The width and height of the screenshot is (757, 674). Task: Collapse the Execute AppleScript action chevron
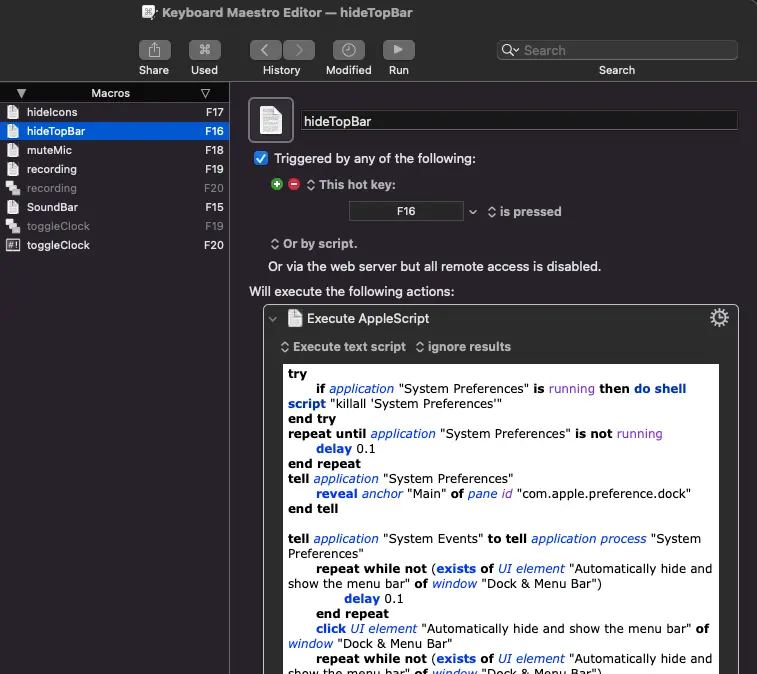coord(273,319)
